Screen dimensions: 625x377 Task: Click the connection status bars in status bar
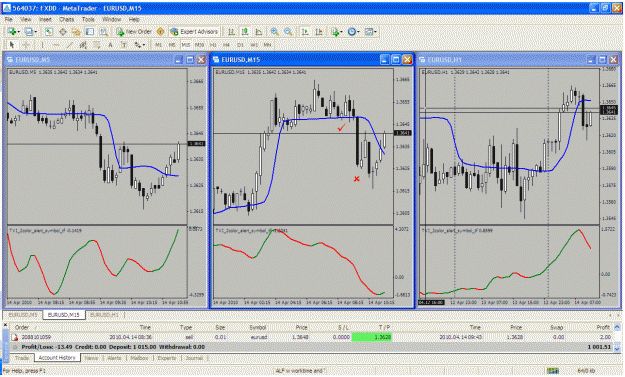pos(552,371)
